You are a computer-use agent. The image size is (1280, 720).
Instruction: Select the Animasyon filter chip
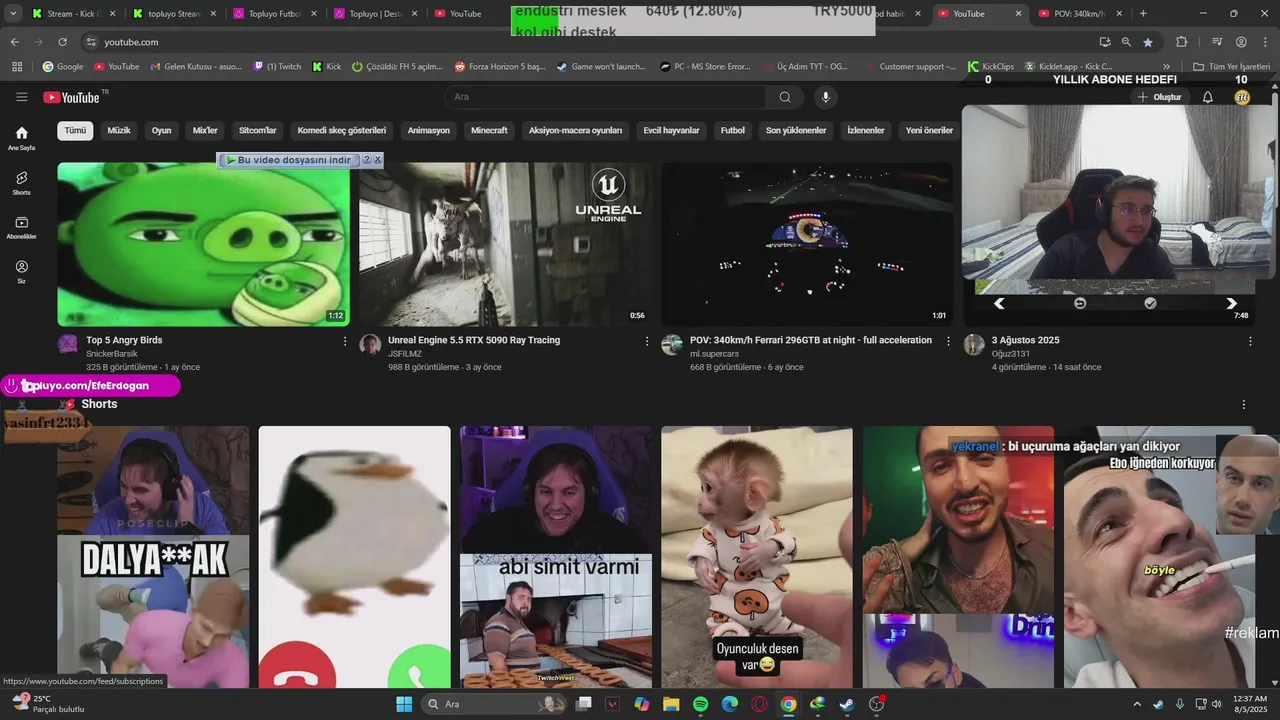428,130
